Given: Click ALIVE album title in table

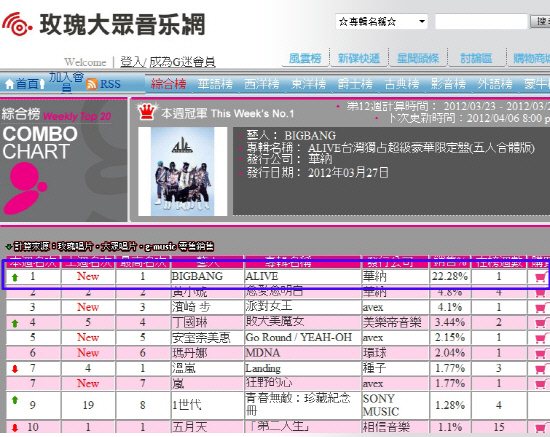Looking at the screenshot, I should point(262,276).
